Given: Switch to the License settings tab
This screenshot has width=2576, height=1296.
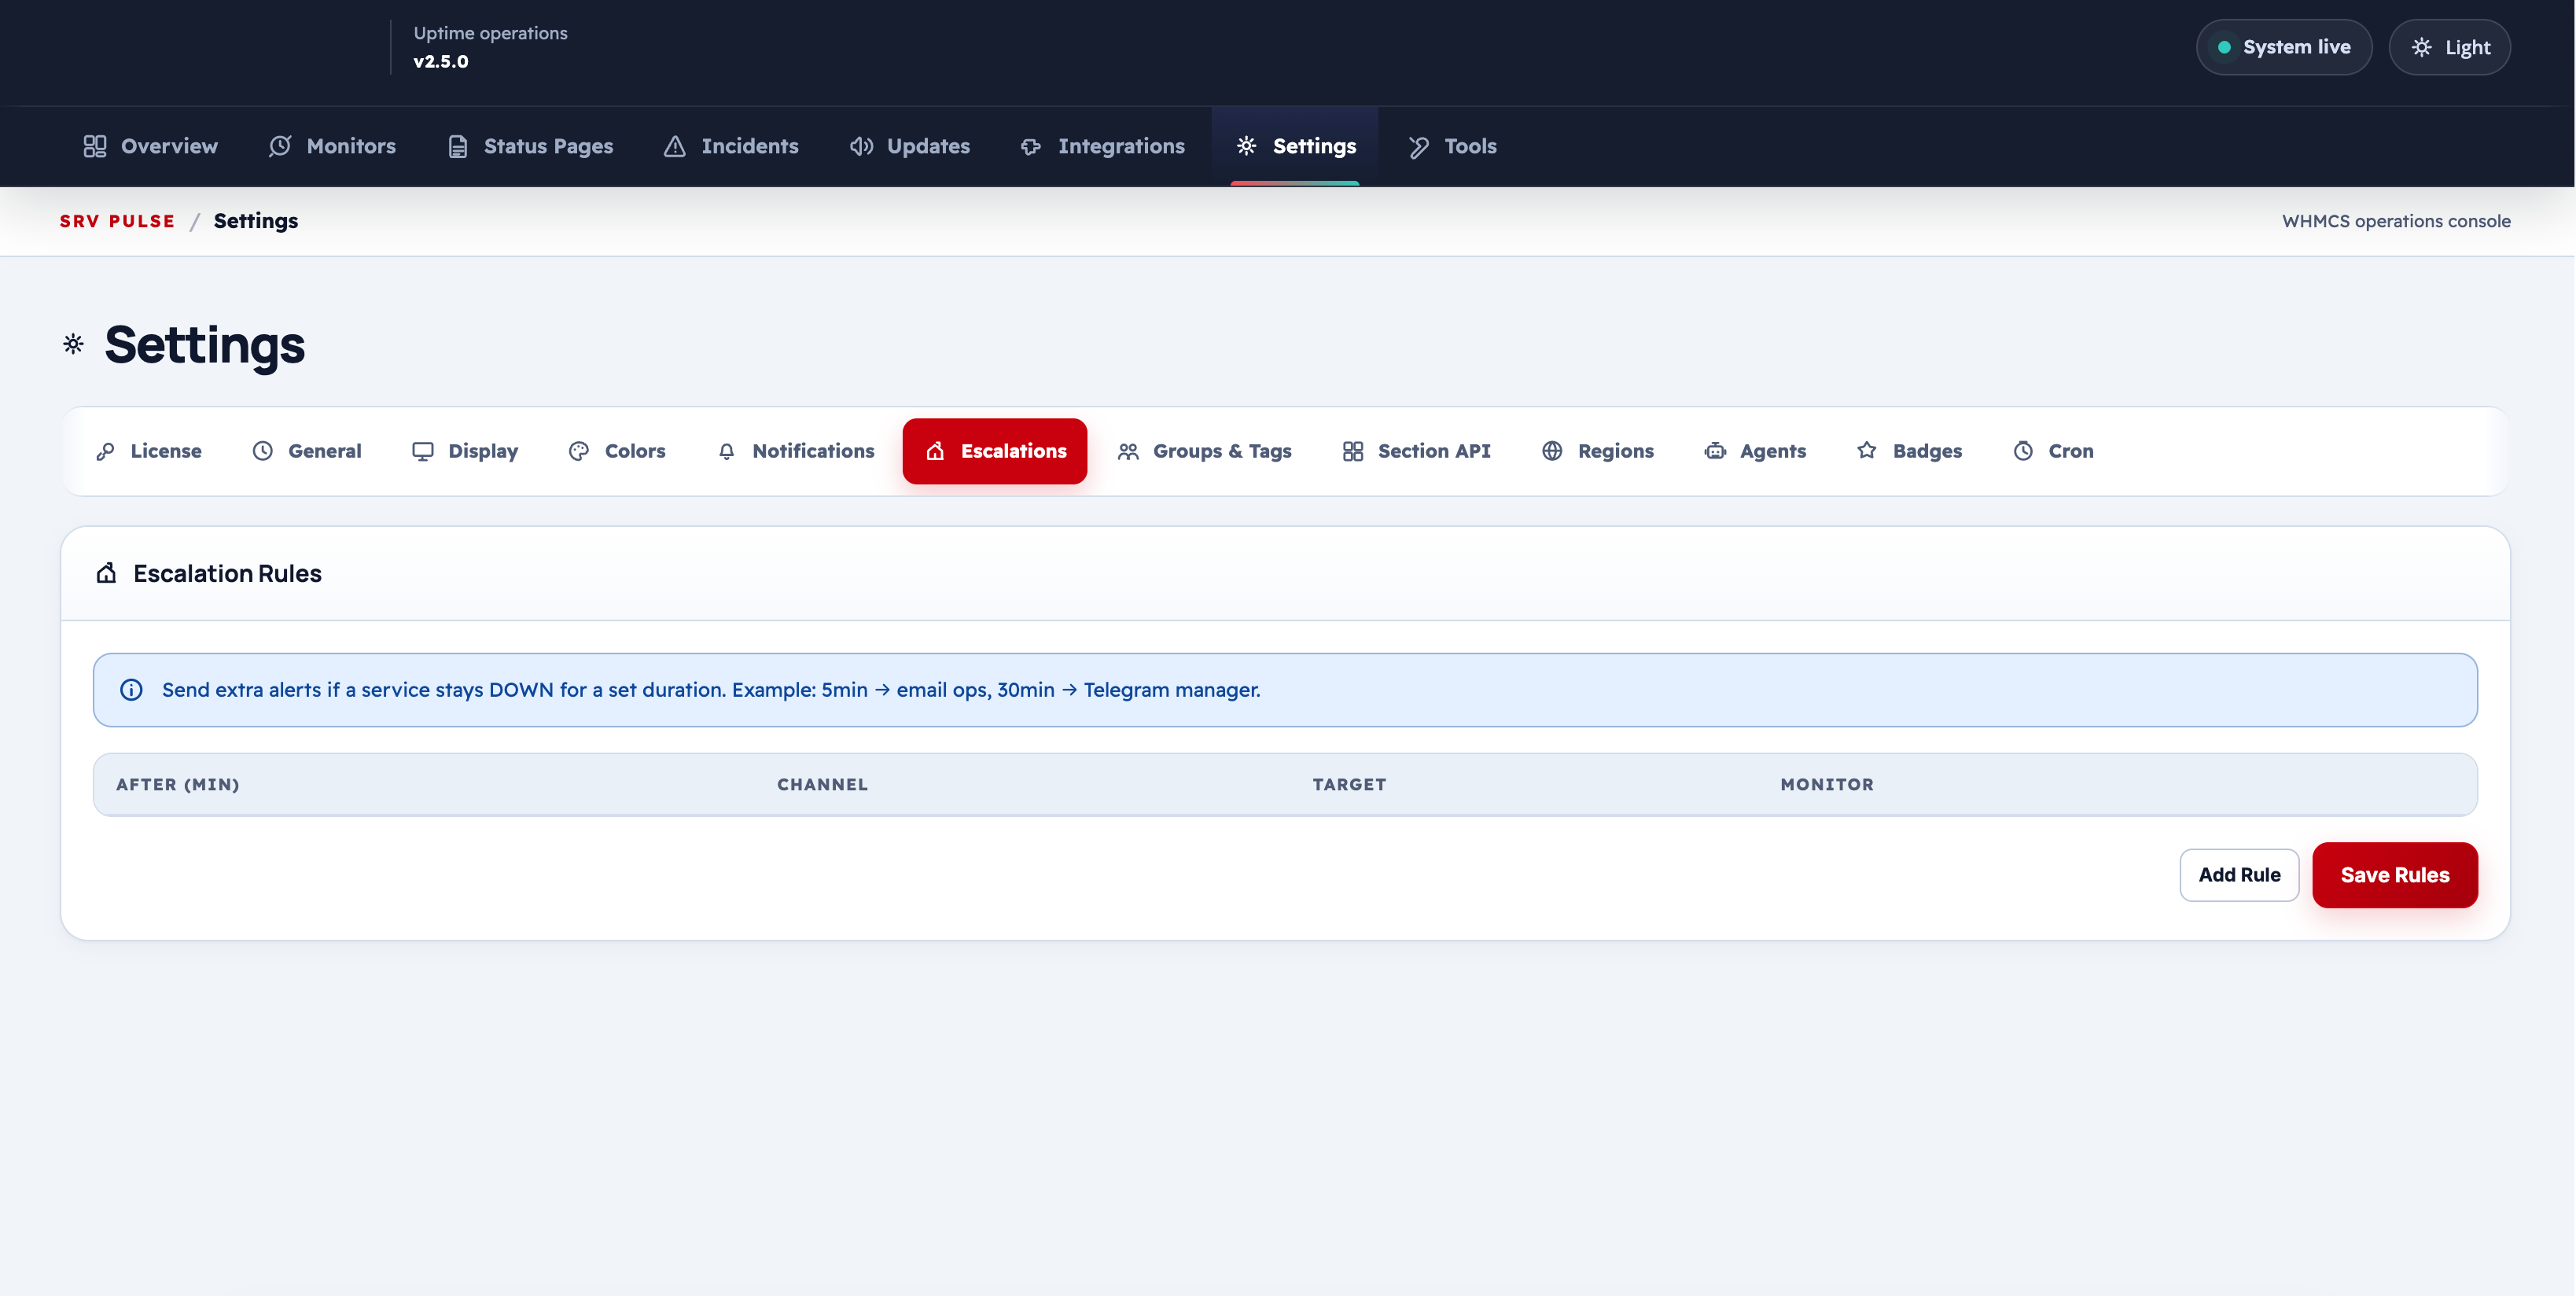Looking at the screenshot, I should [x=149, y=451].
